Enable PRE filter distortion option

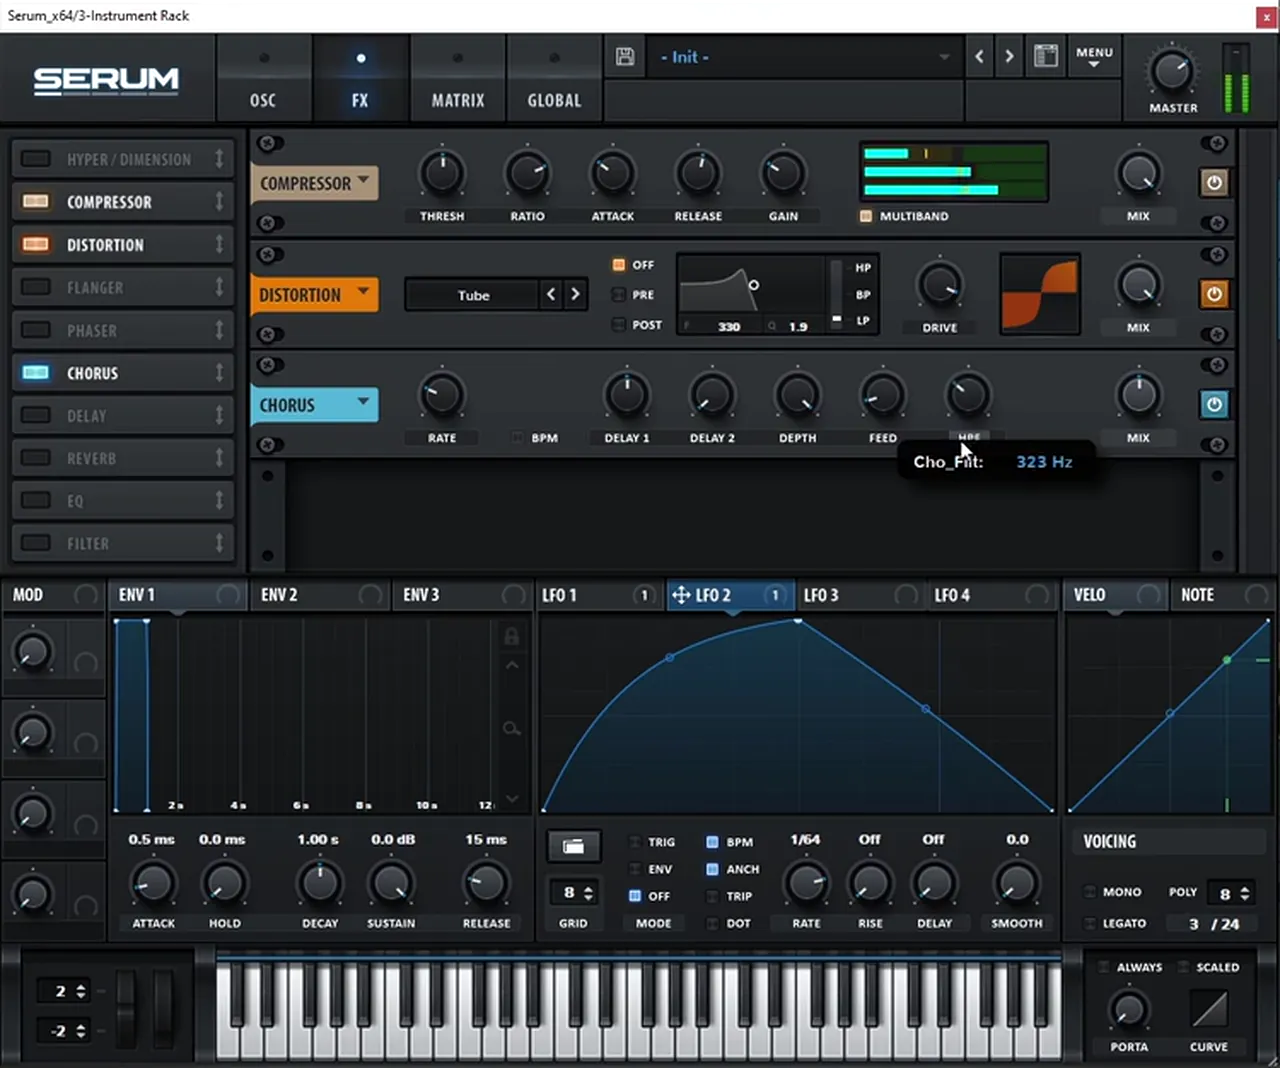(619, 295)
